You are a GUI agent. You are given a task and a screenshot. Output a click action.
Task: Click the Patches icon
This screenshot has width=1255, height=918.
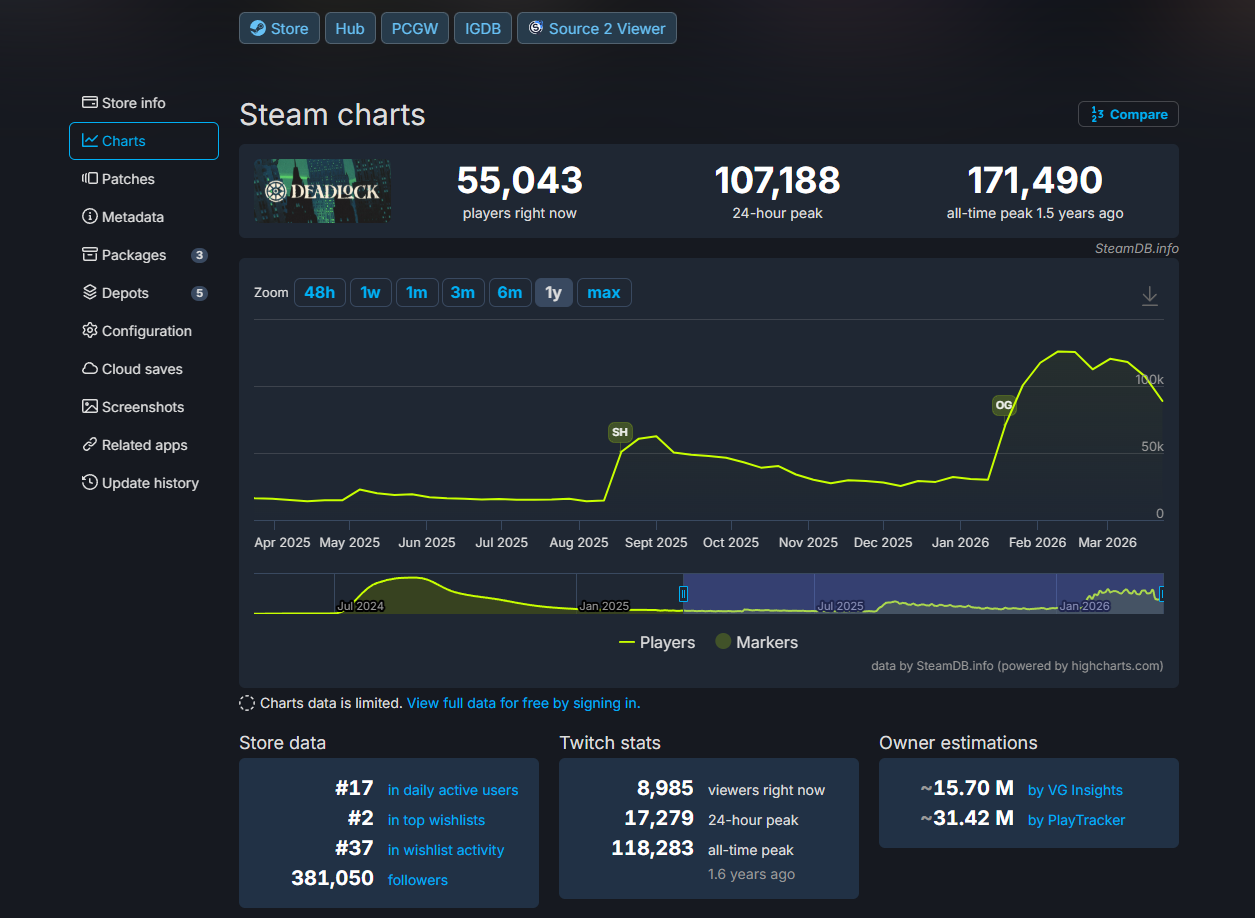pyautogui.click(x=90, y=179)
